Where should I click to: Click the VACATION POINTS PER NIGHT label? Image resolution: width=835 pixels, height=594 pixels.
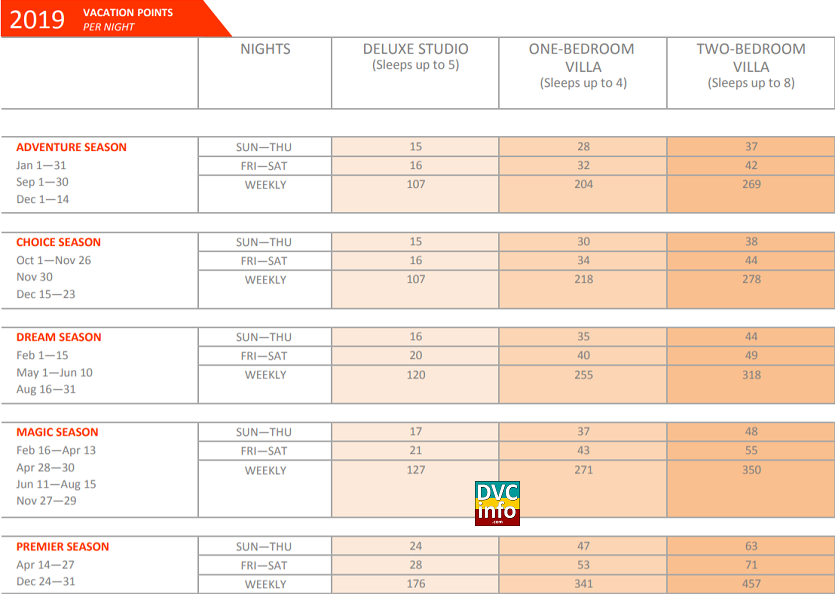pos(130,17)
